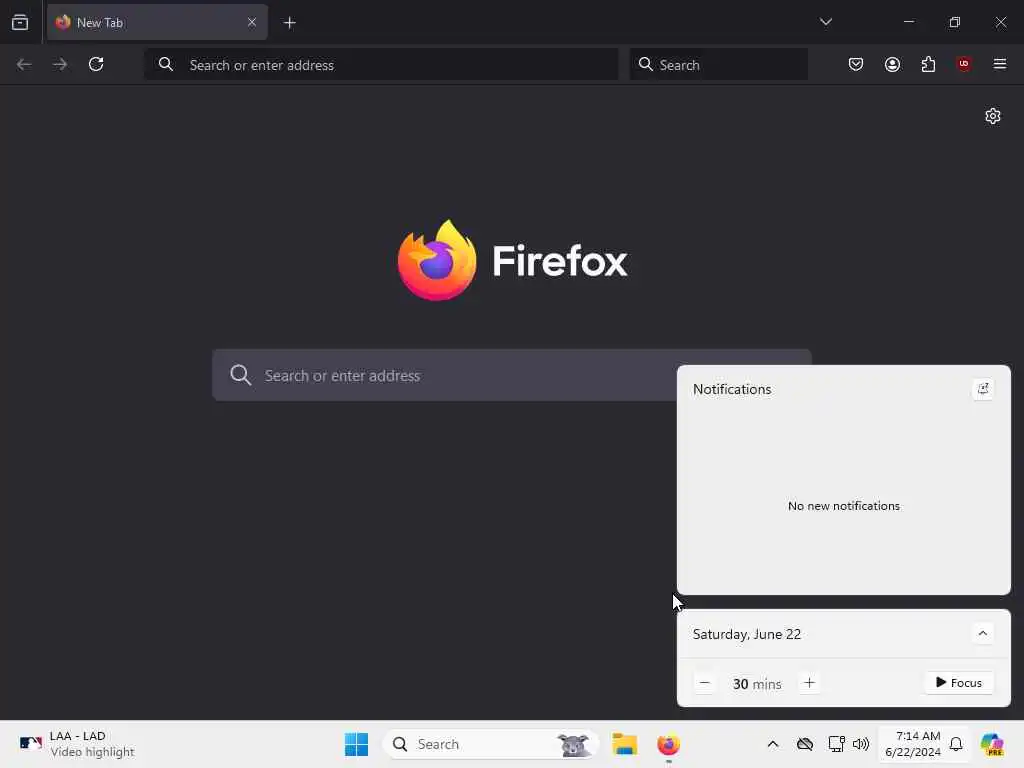Start a Focus session
1024x768 pixels.
(x=959, y=683)
